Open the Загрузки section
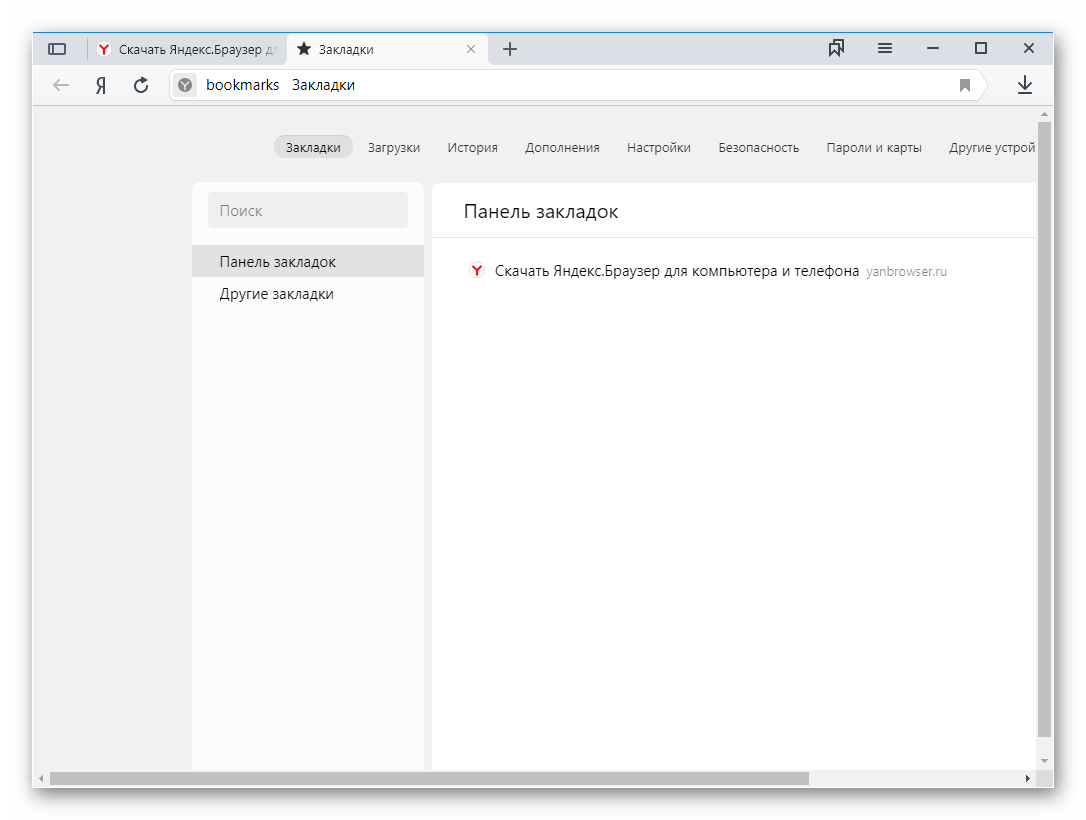Screen dimensions: 1086x820 pos(394,147)
